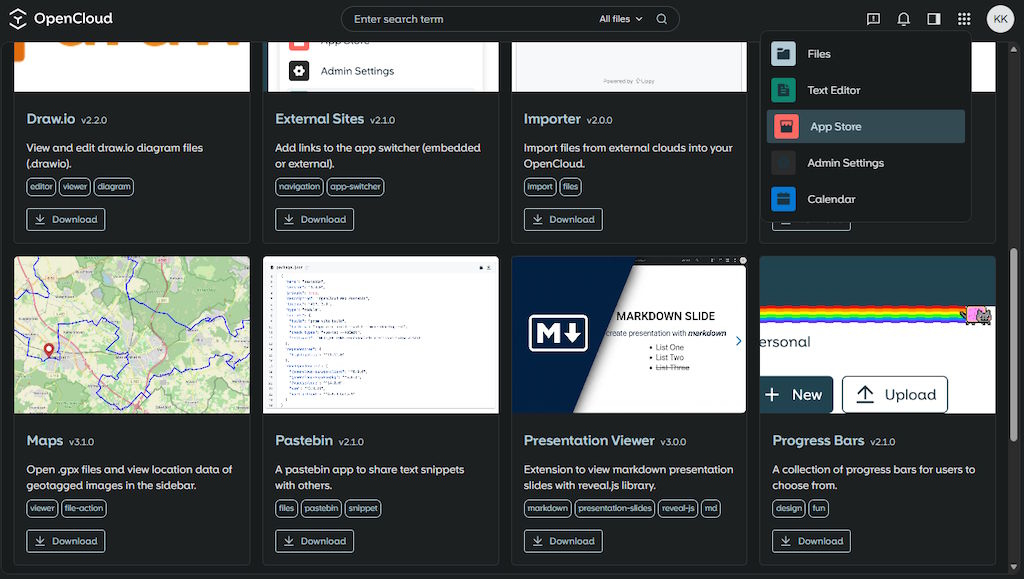1024x579 pixels.
Task: Open the feedback speech bubble icon
Action: tap(873, 19)
